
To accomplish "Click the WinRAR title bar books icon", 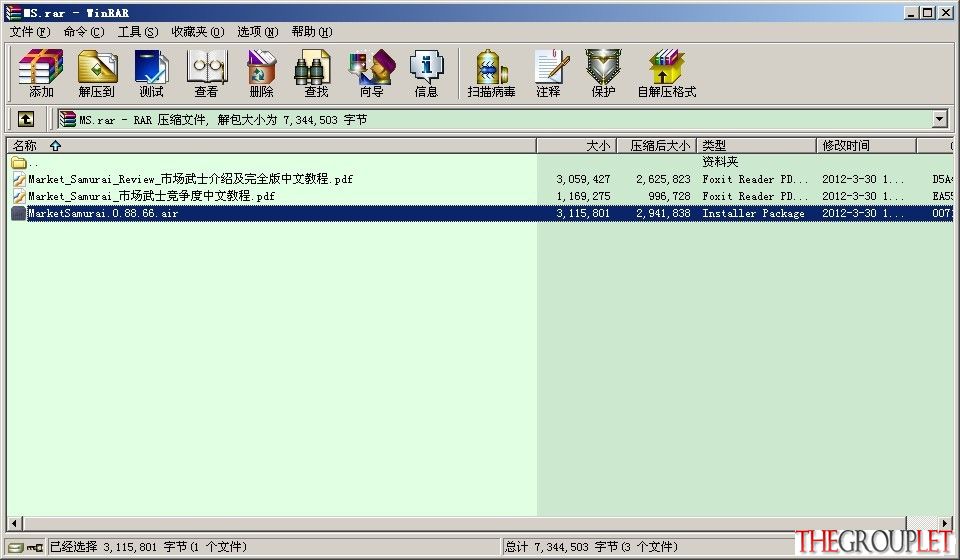I will (13, 12).
